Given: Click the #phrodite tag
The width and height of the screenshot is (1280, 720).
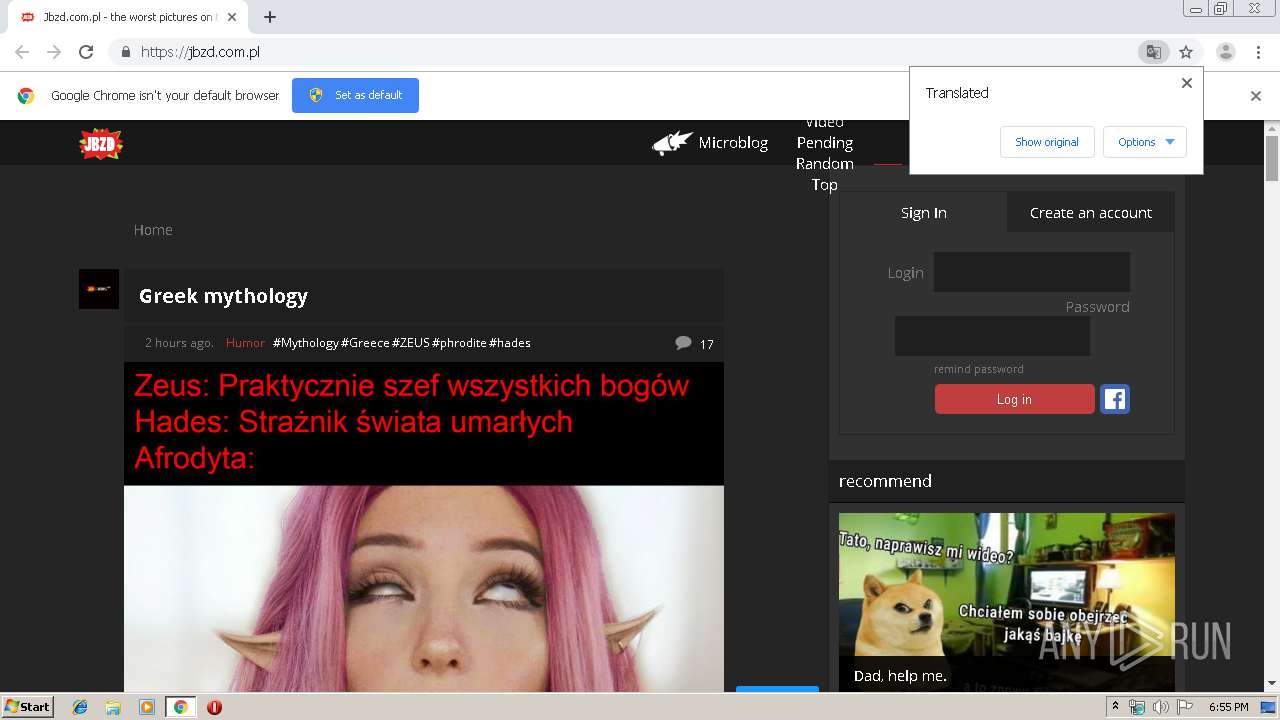Looking at the screenshot, I should tap(460, 343).
